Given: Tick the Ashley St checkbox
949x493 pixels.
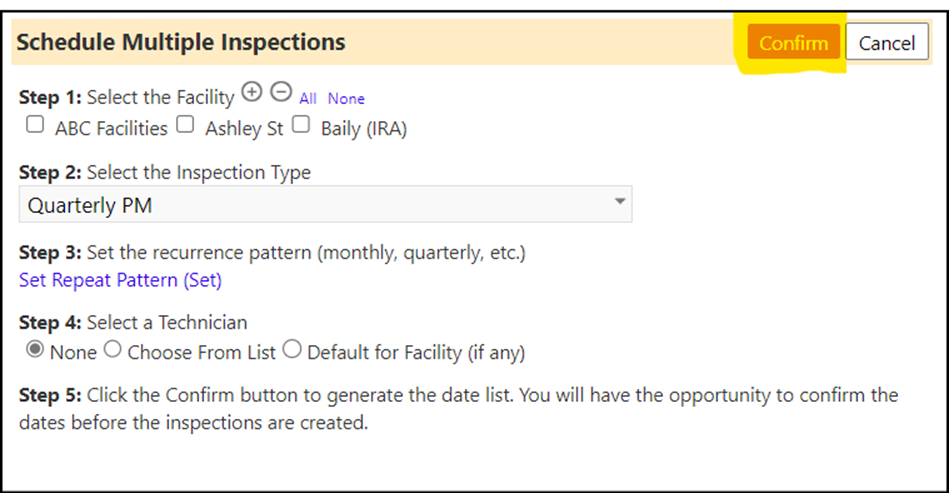Looking at the screenshot, I should 185,125.
